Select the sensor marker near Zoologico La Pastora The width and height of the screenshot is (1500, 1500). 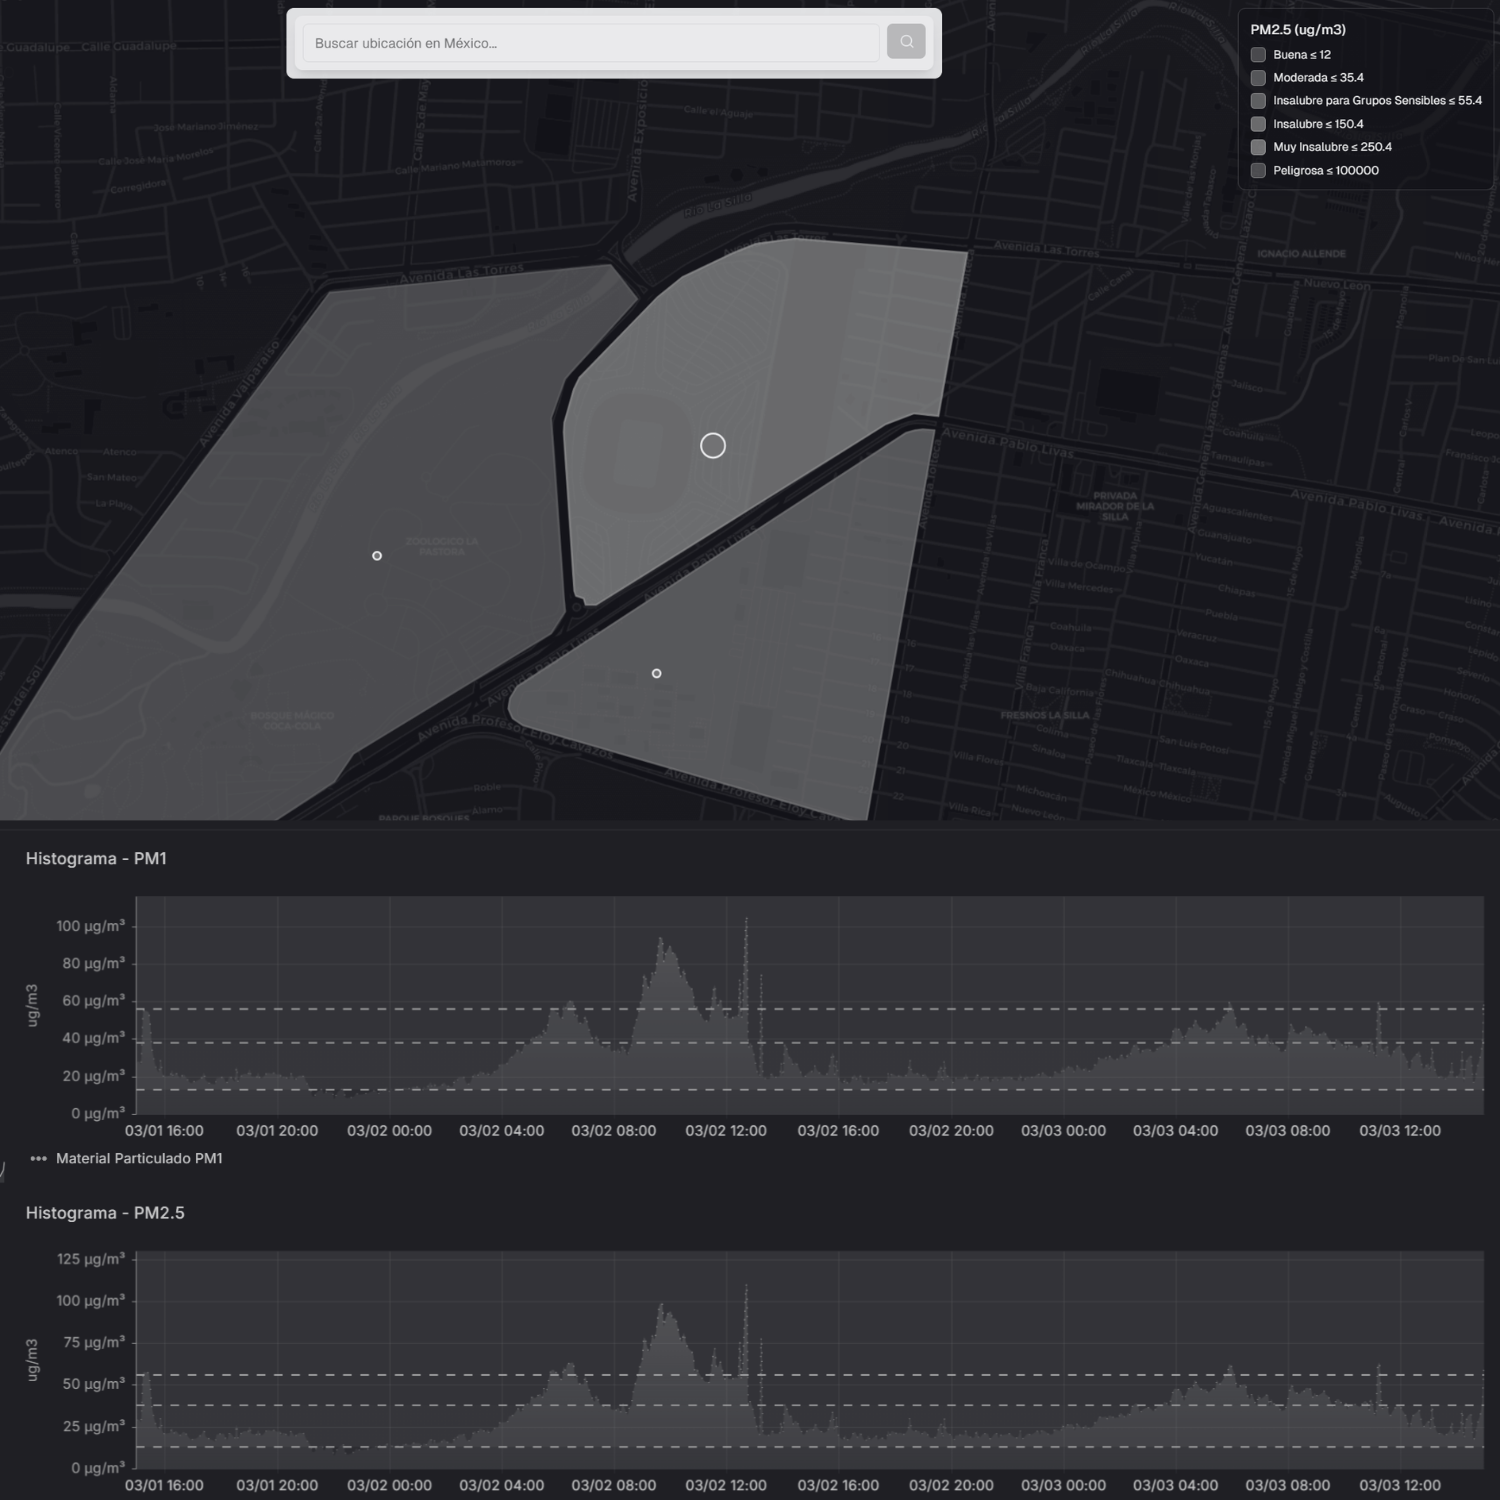point(377,556)
